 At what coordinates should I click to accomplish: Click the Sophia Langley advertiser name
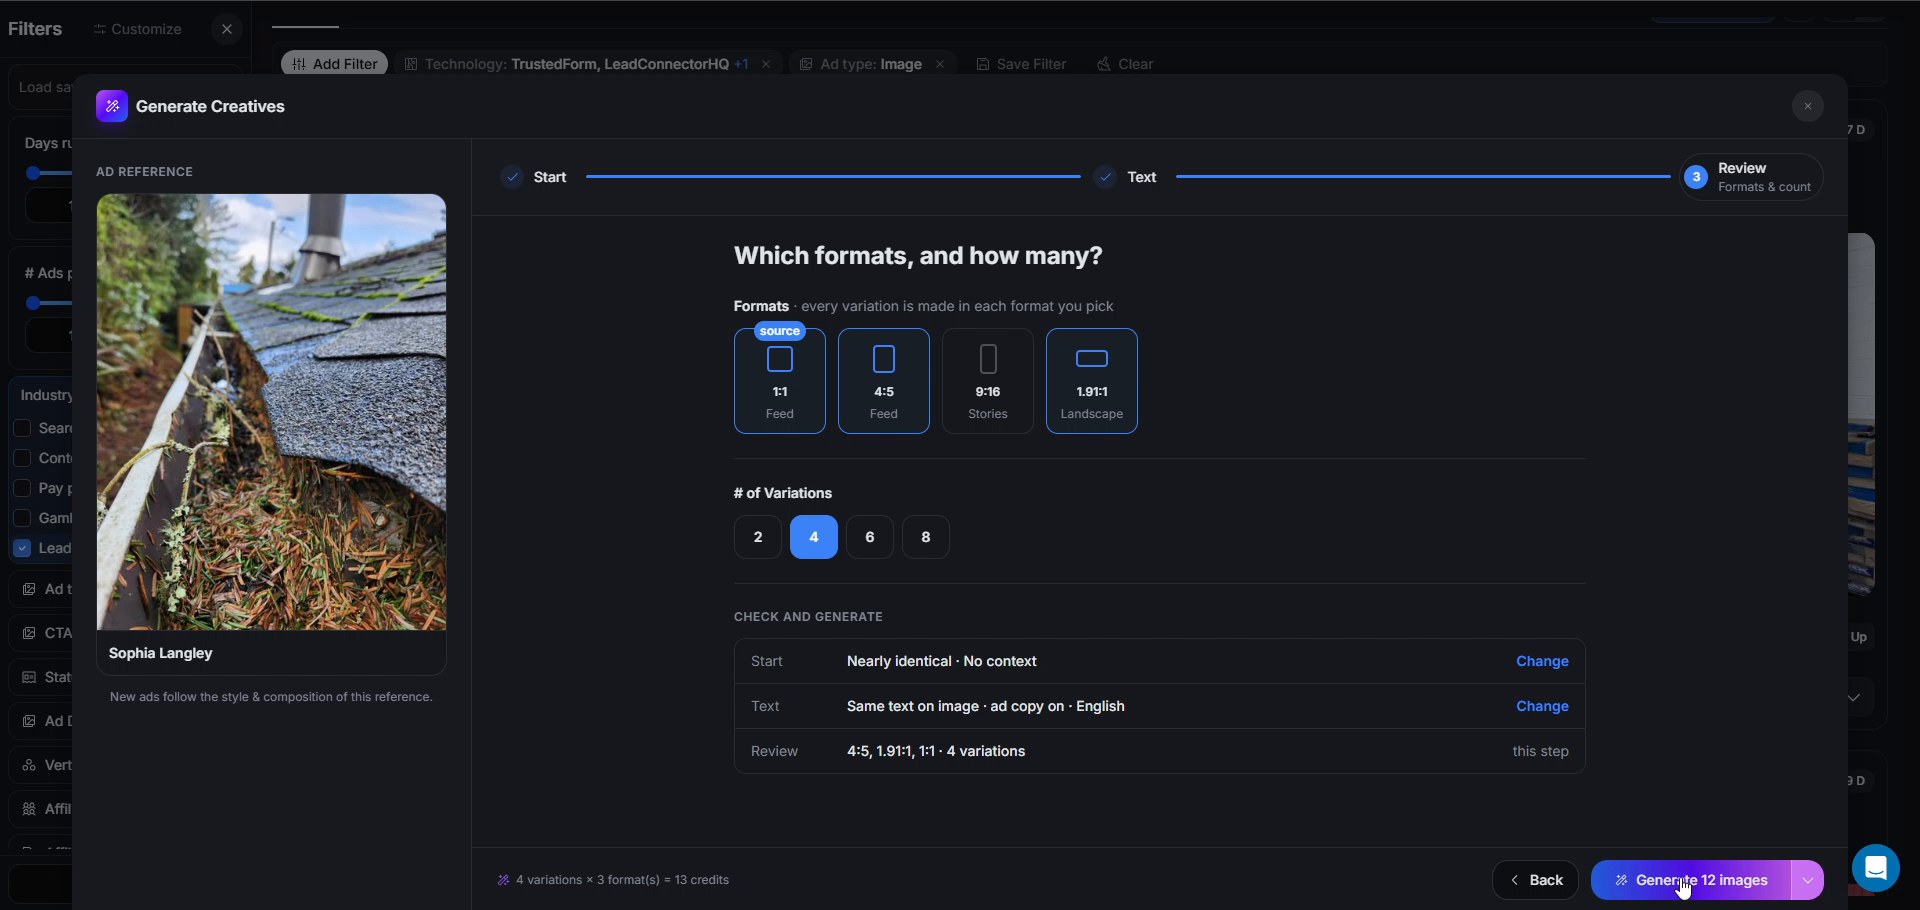point(161,653)
